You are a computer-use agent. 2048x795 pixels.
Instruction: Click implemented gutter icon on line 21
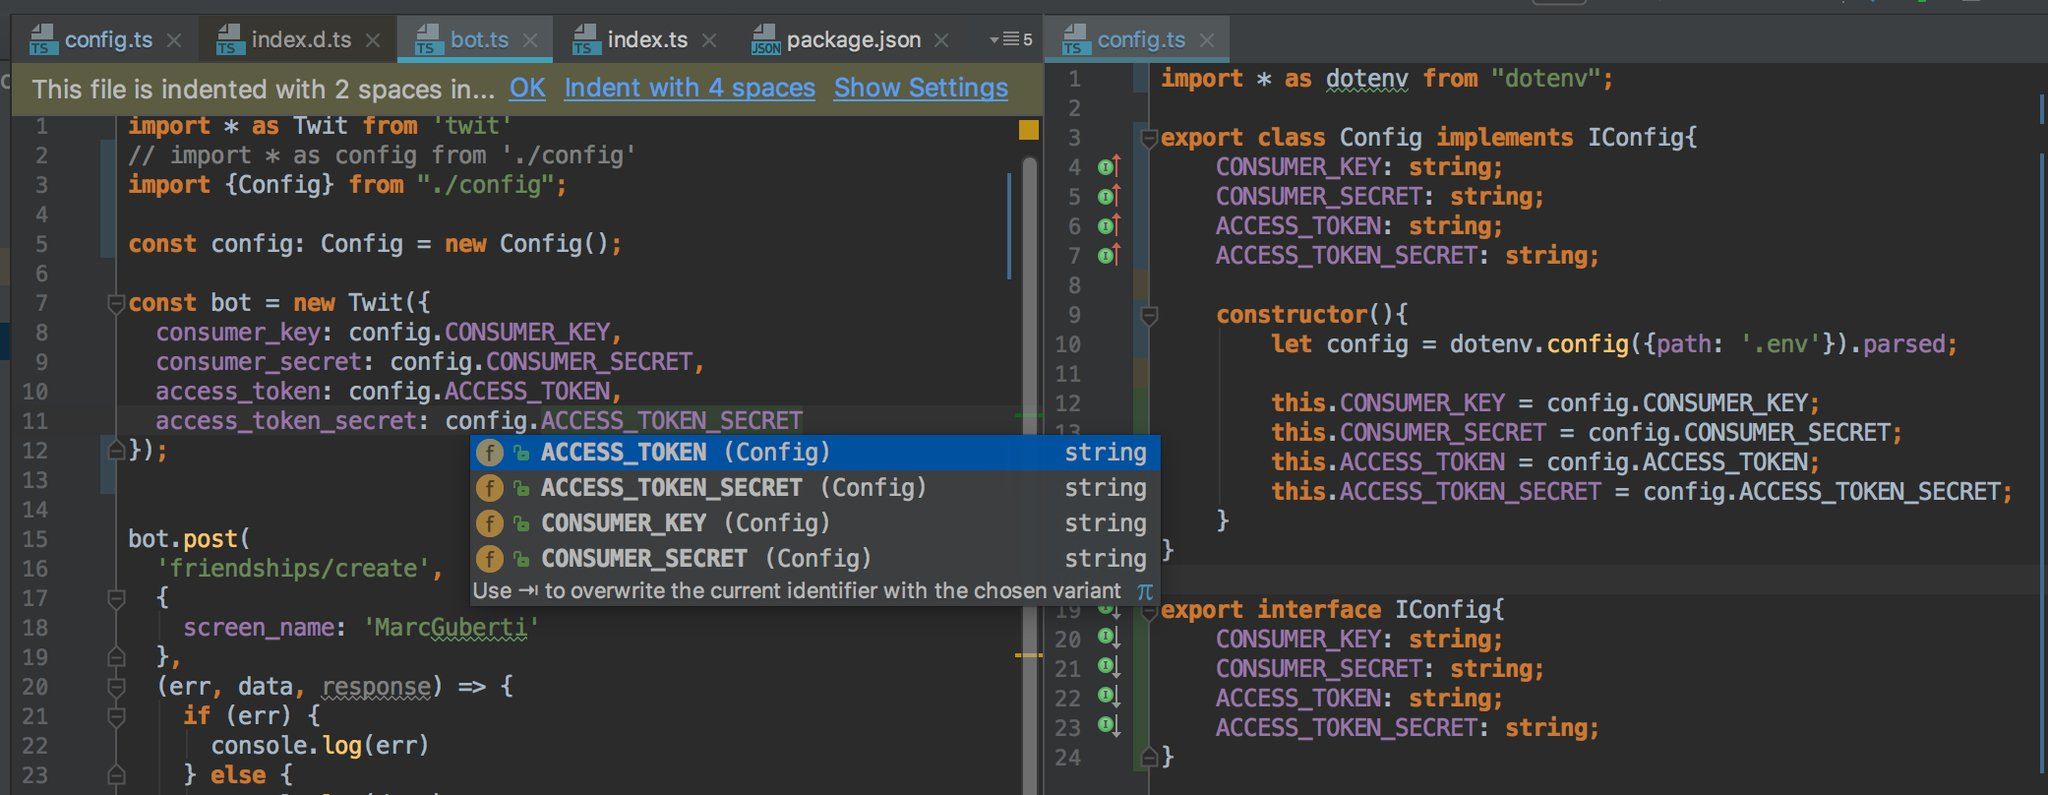pyautogui.click(x=1108, y=667)
